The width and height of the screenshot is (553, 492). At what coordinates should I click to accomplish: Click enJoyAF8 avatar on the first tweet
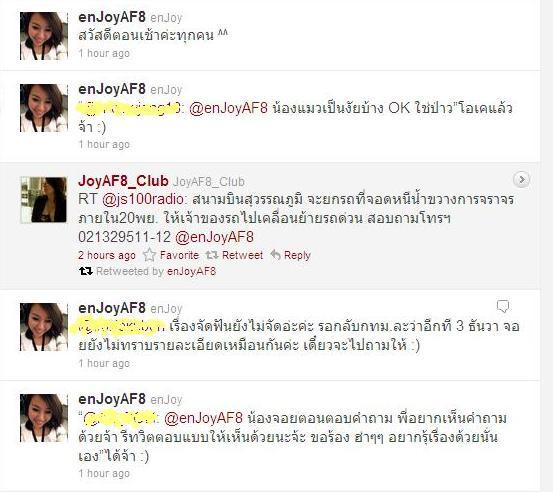(x=44, y=36)
